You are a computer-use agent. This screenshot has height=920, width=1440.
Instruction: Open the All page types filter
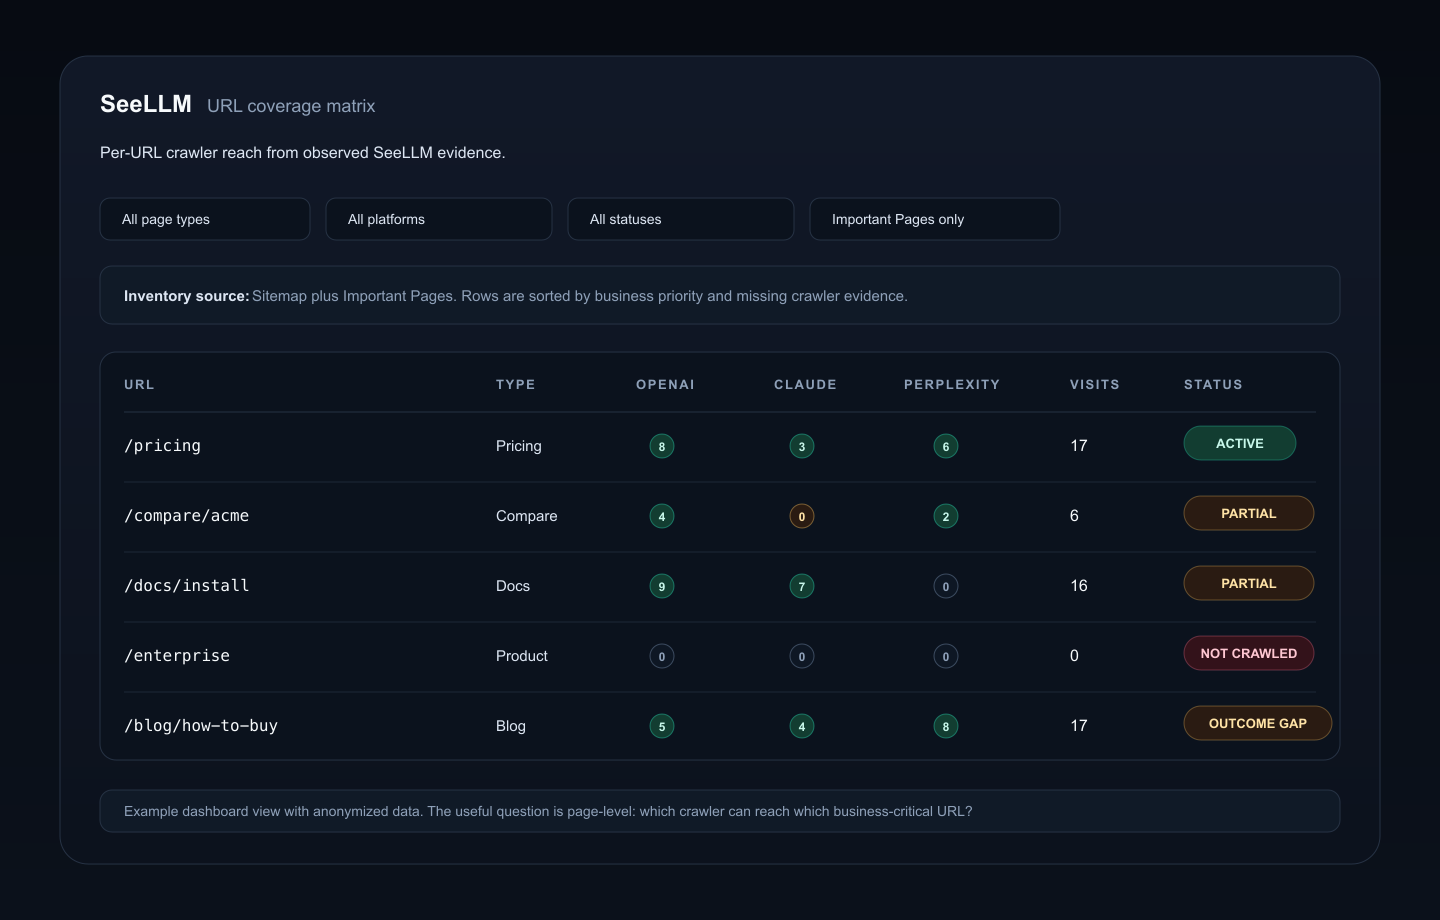(x=205, y=219)
